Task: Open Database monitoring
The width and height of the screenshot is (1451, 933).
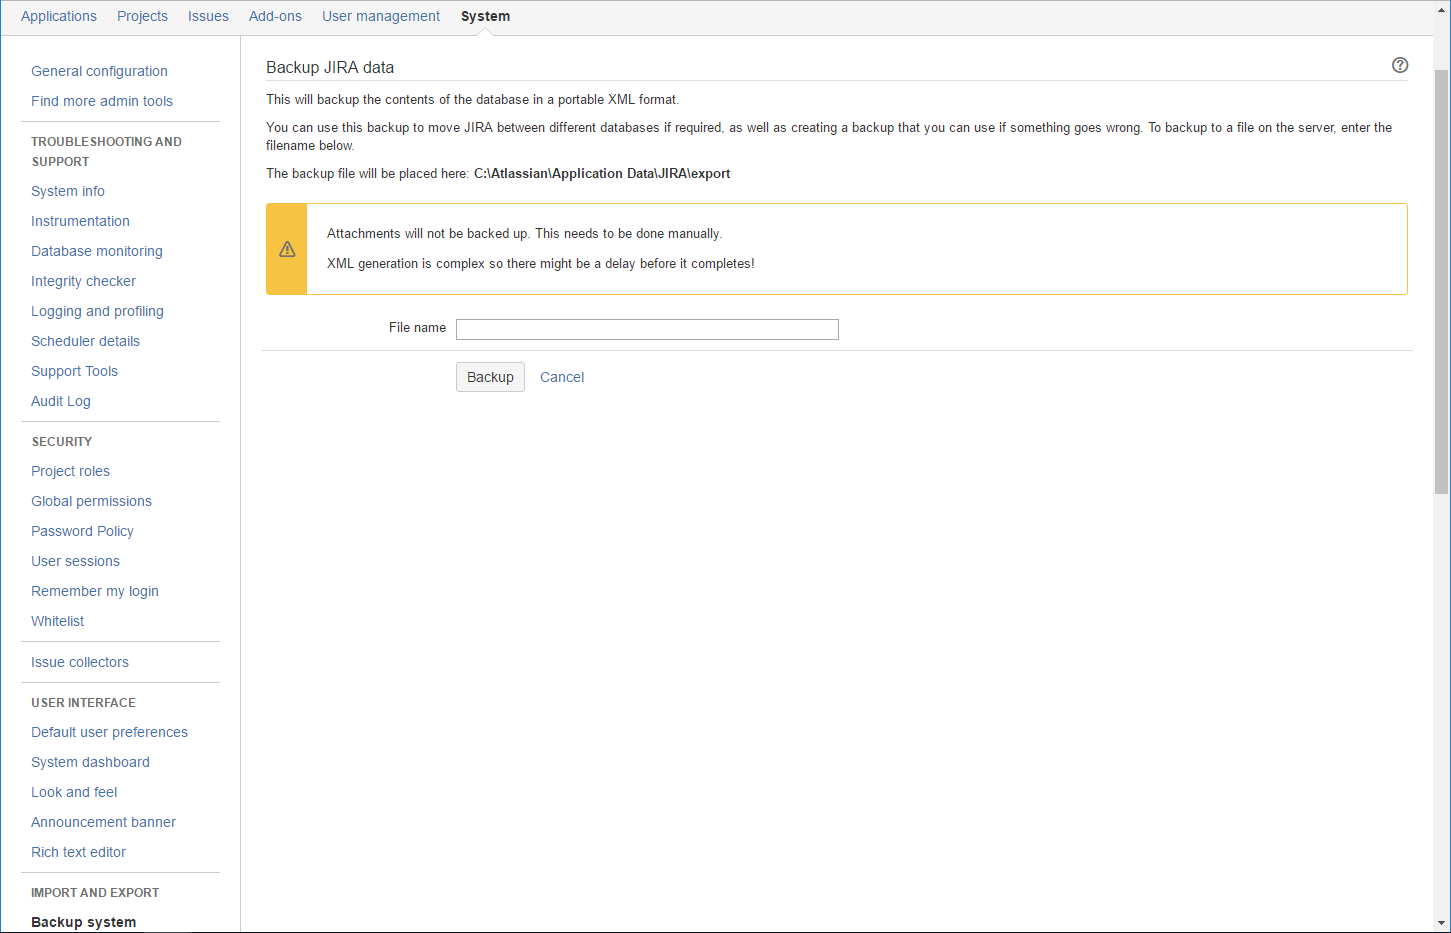Action: (97, 251)
